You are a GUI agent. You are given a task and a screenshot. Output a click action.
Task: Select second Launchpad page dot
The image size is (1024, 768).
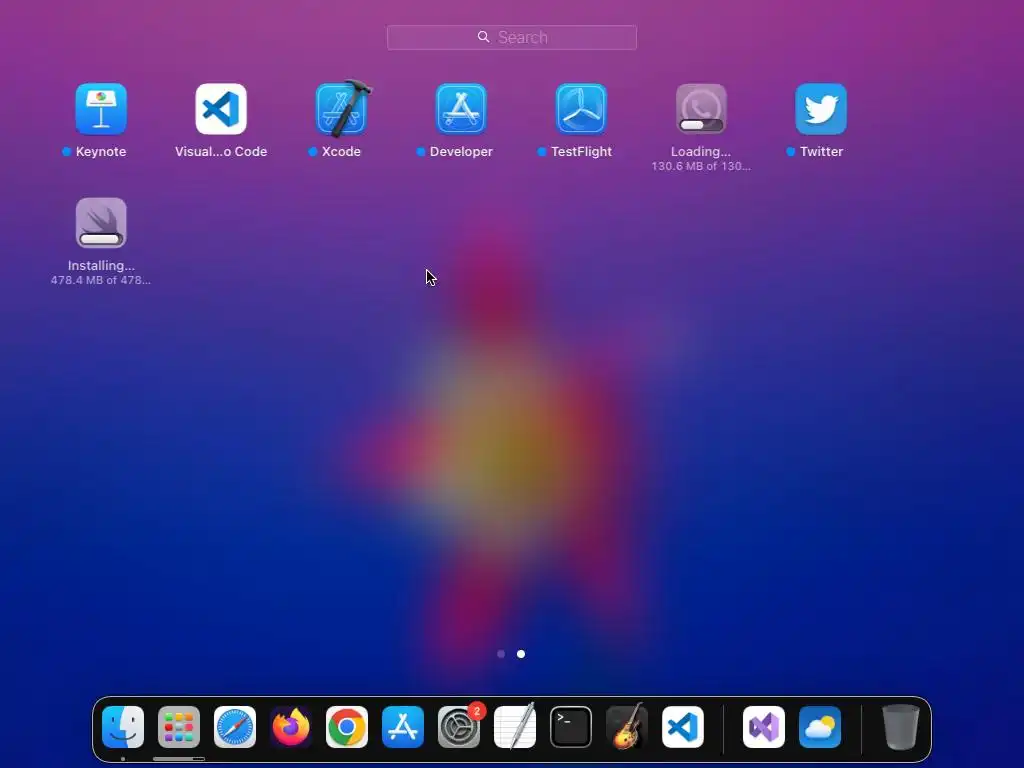click(x=520, y=654)
